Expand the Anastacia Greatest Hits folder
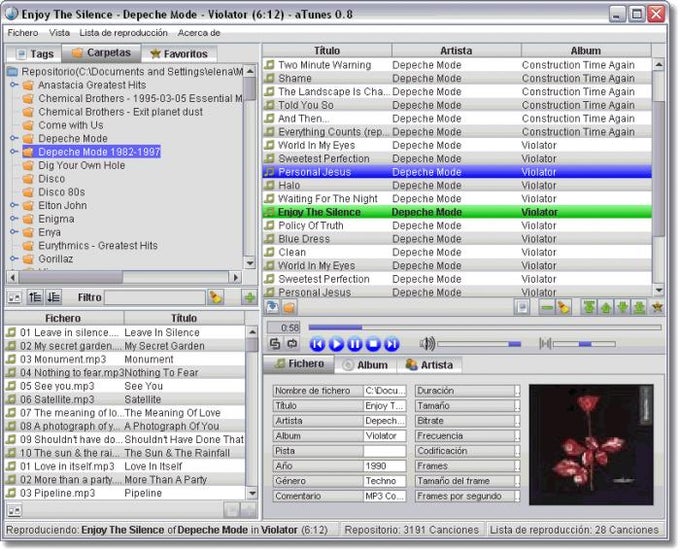This screenshot has height=551, width=680. click(14, 85)
